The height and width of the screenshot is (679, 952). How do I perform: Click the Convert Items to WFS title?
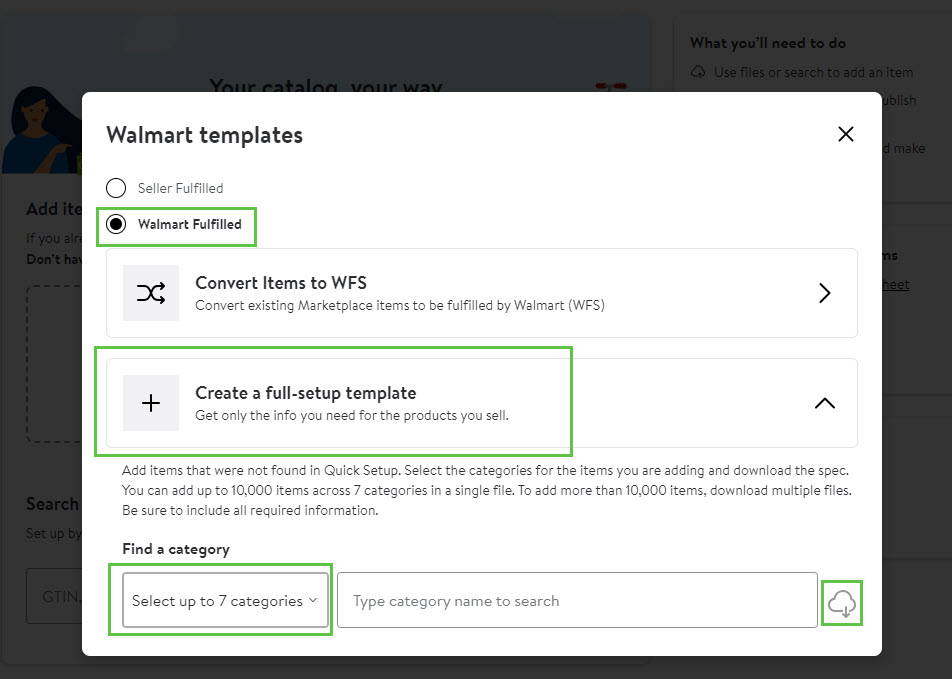coord(280,283)
